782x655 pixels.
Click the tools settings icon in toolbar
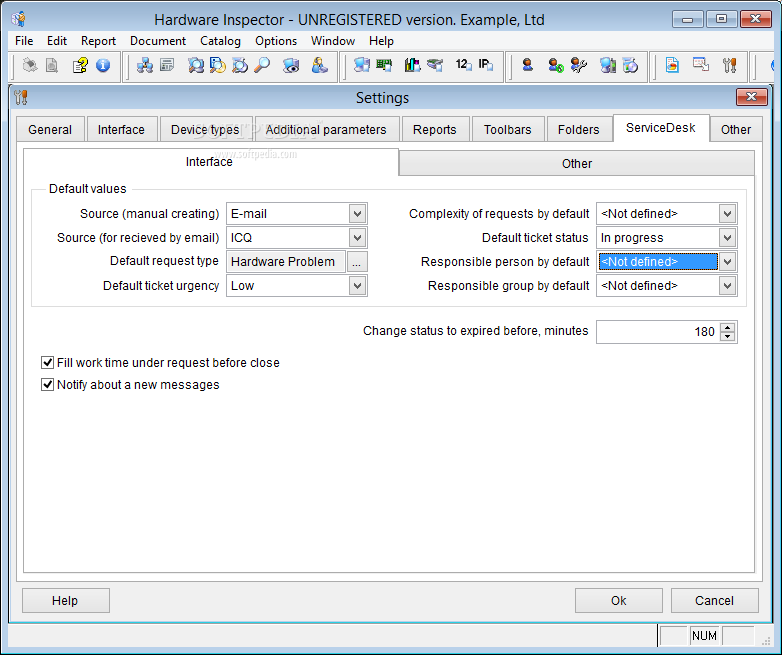click(729, 65)
